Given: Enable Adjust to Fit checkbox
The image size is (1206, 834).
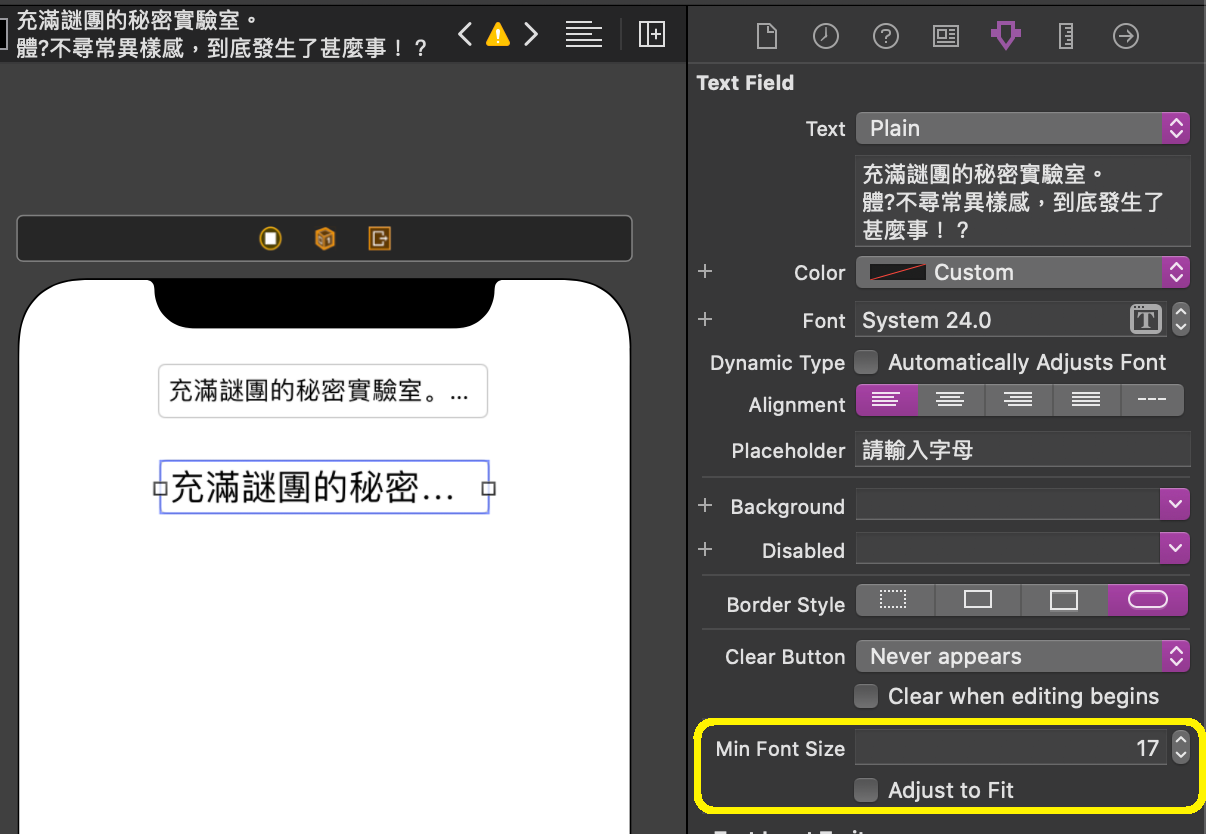Looking at the screenshot, I should pos(867,790).
